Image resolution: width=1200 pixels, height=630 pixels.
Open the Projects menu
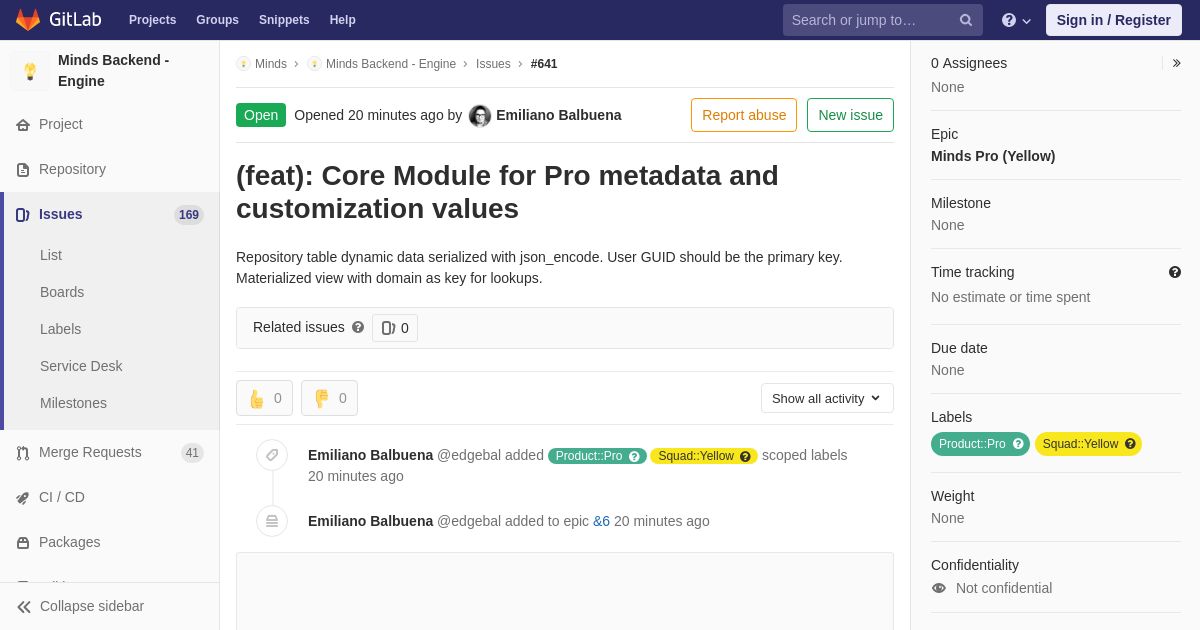152,20
